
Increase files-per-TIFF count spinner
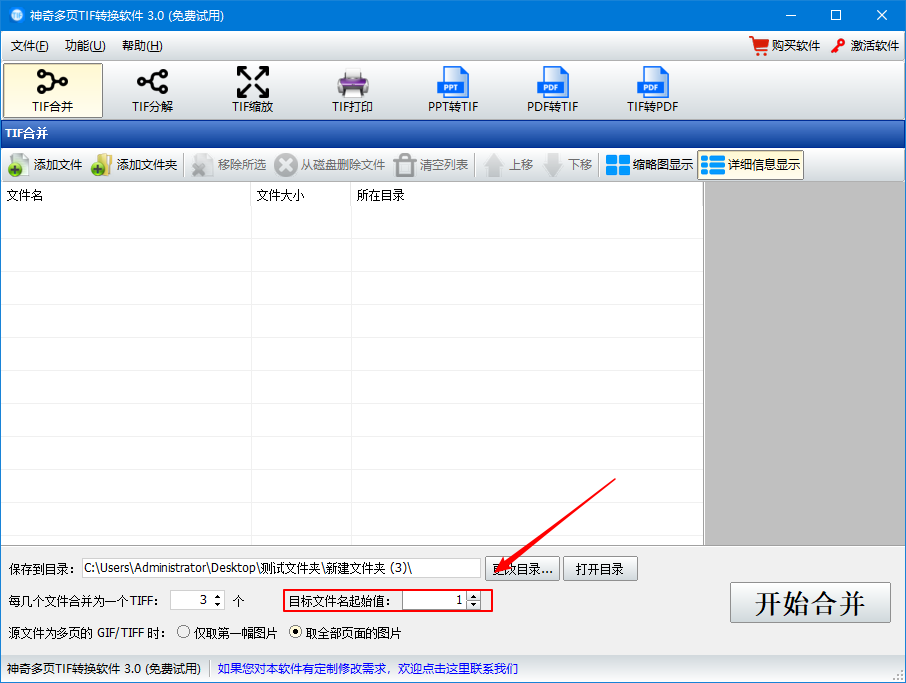point(218,596)
